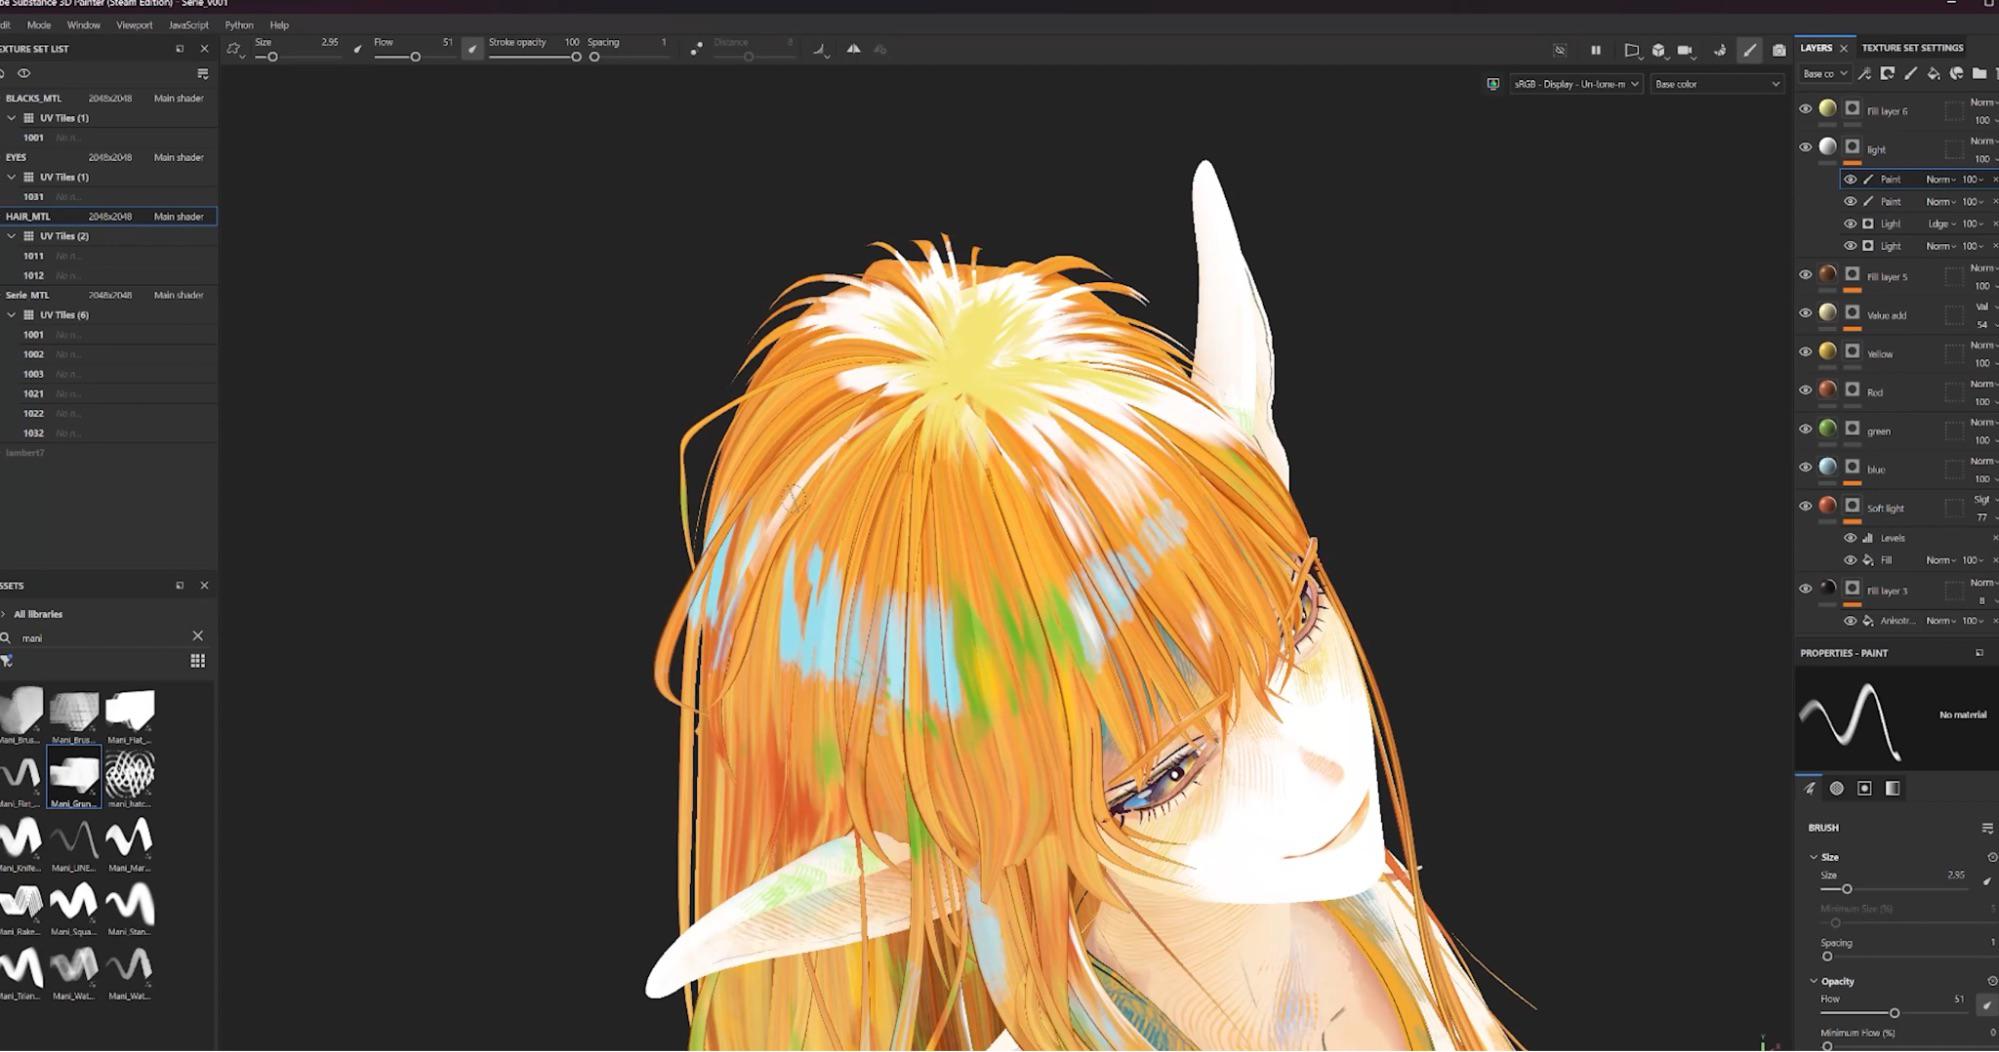Open grid view icon in Assets panel
The image size is (1999, 1052).
click(198, 661)
